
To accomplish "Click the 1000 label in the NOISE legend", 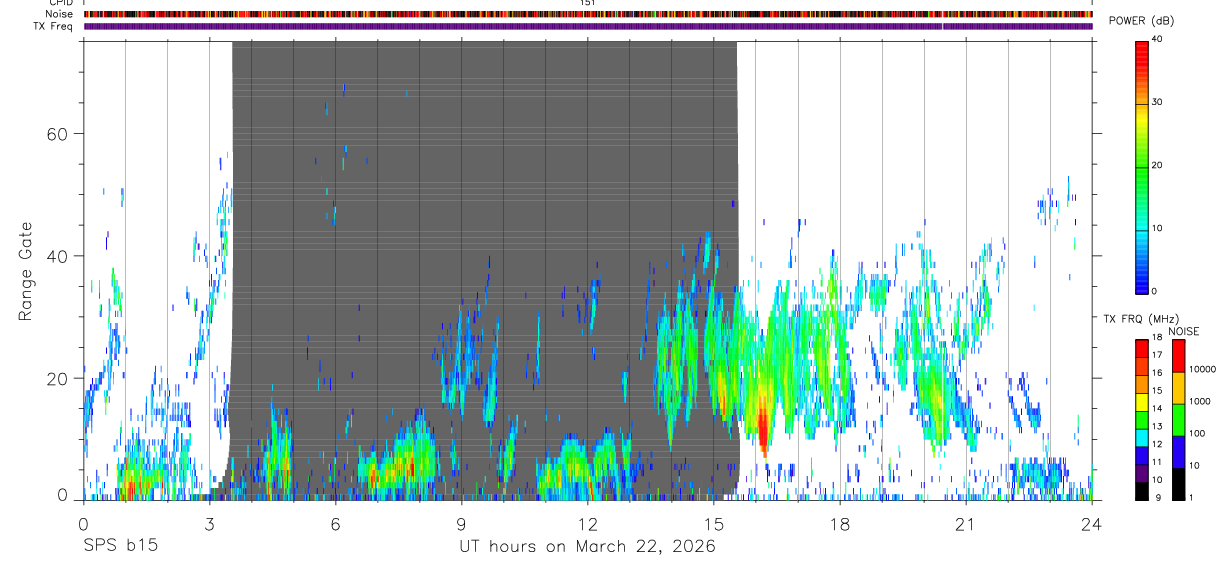I will [x=1200, y=401].
